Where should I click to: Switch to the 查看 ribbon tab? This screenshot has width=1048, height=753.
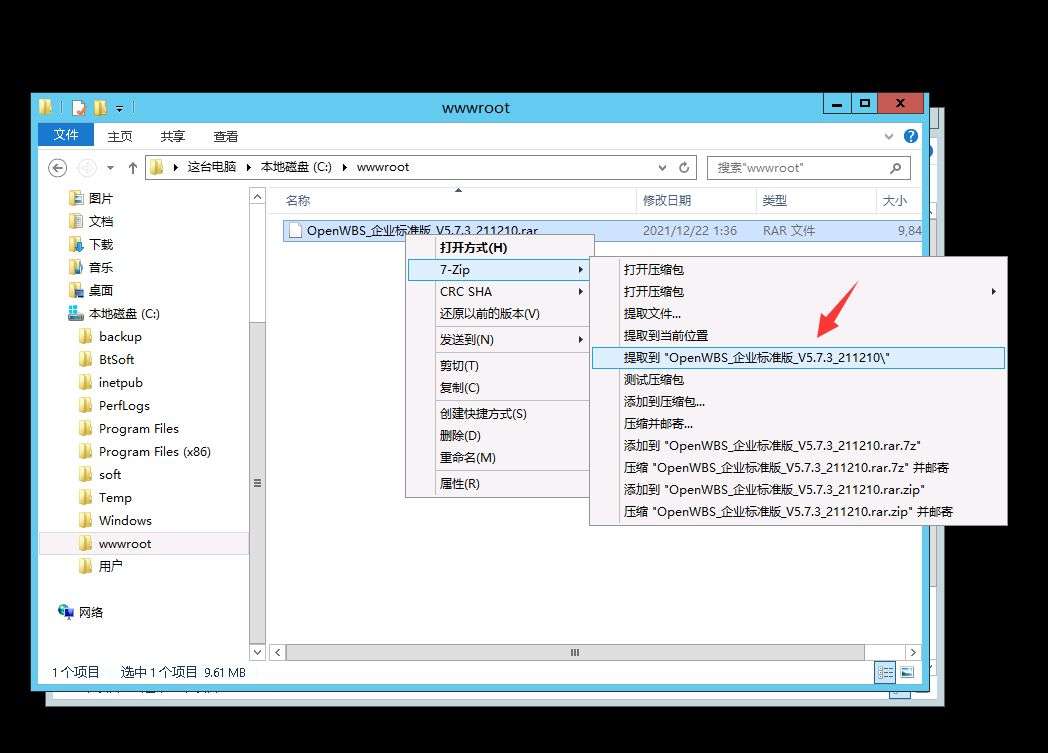[x=225, y=136]
